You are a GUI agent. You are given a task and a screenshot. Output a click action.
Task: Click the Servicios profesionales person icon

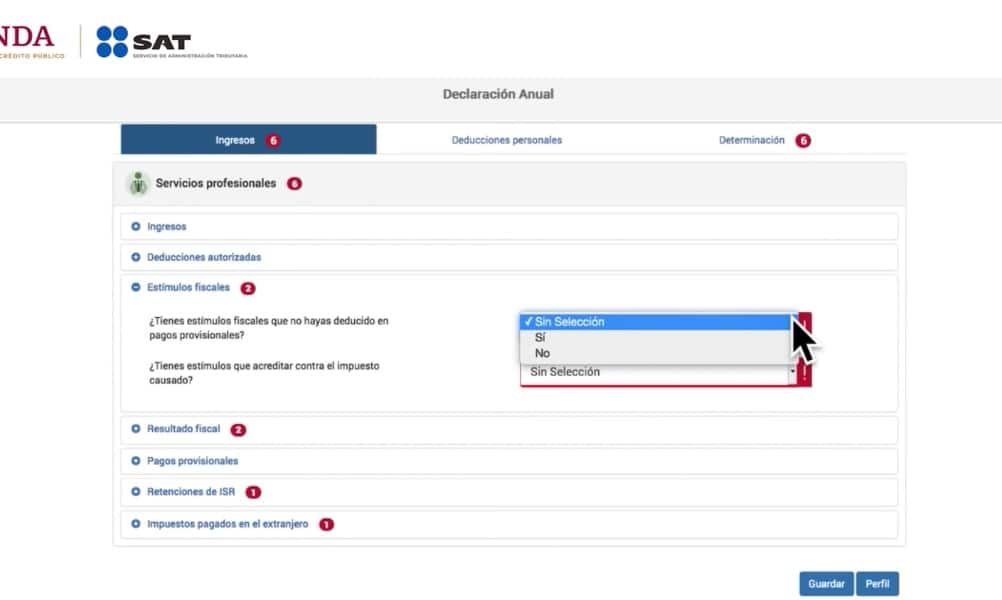pyautogui.click(x=137, y=184)
